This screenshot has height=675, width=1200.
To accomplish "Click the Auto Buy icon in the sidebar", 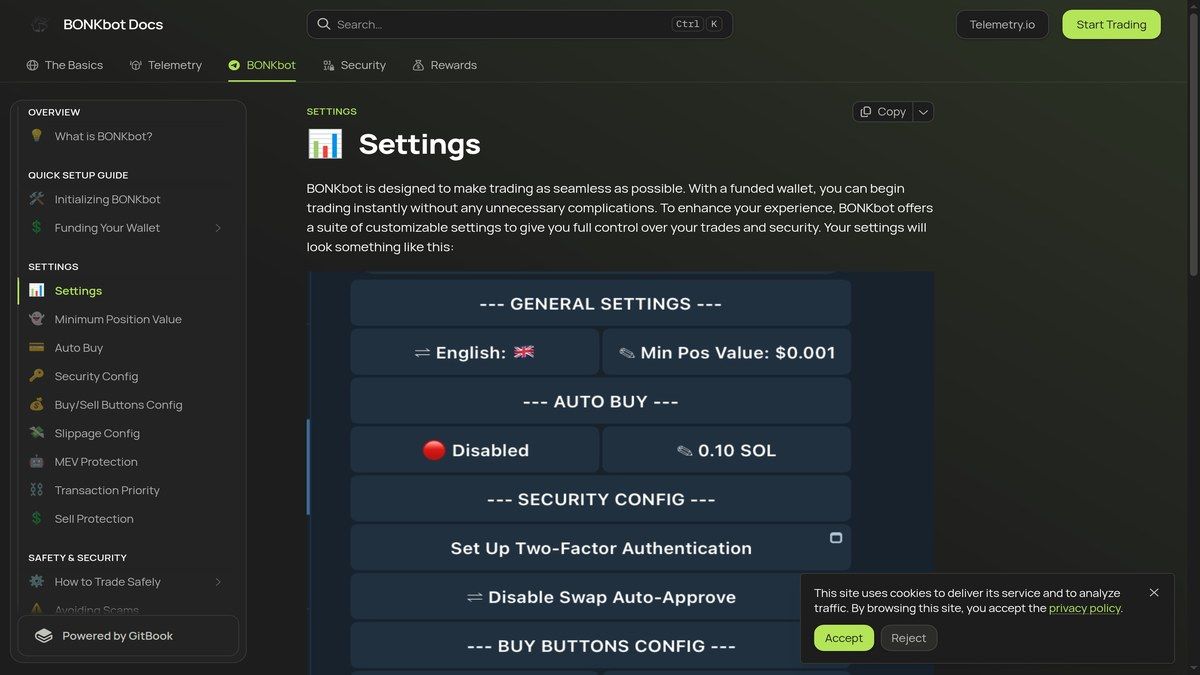I will [36, 347].
